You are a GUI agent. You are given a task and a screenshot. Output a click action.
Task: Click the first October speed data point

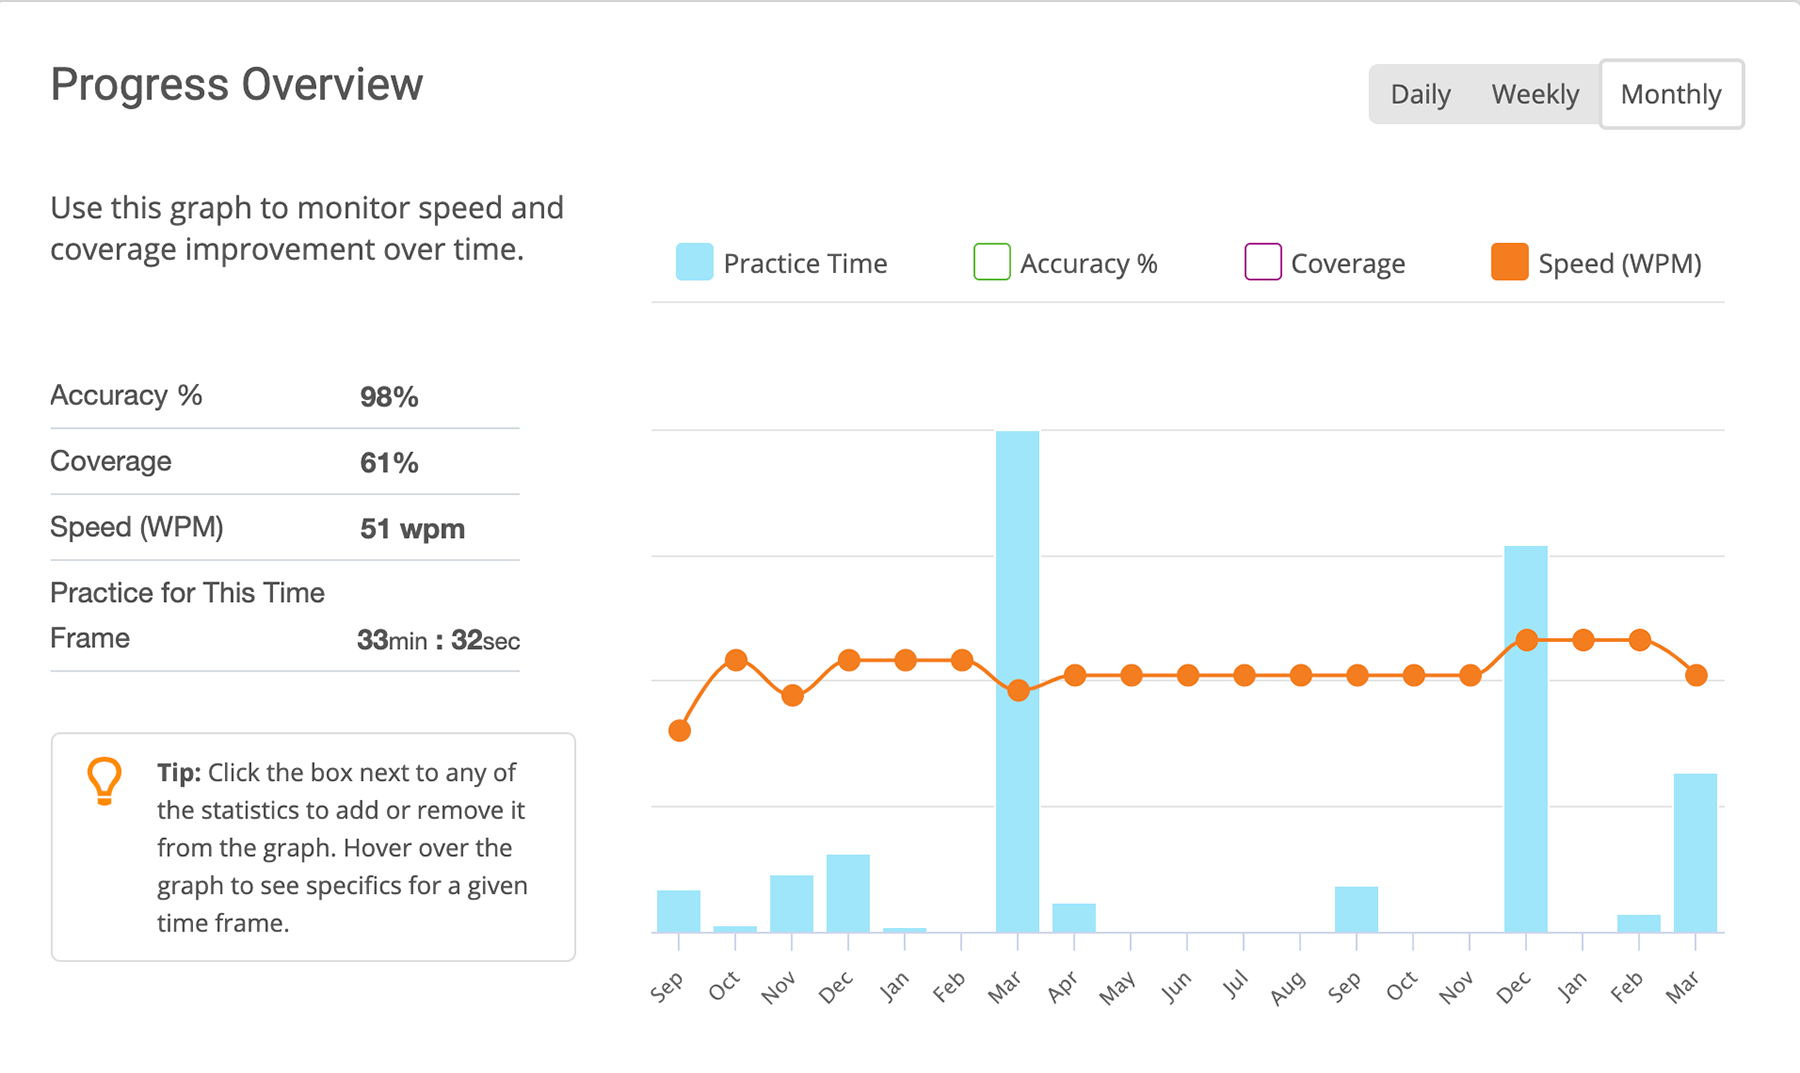pyautogui.click(x=736, y=660)
